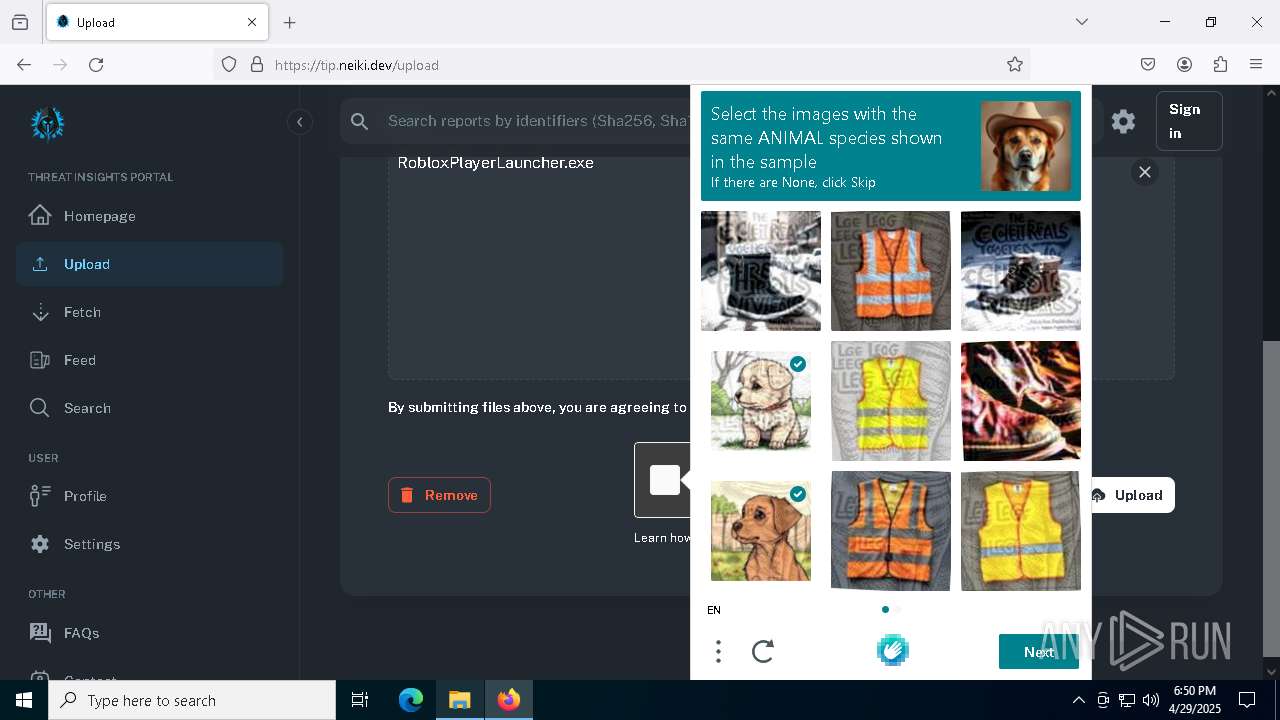1280x720 pixels.
Task: Click the house icon next to Homepage
Action: pyautogui.click(x=40, y=215)
